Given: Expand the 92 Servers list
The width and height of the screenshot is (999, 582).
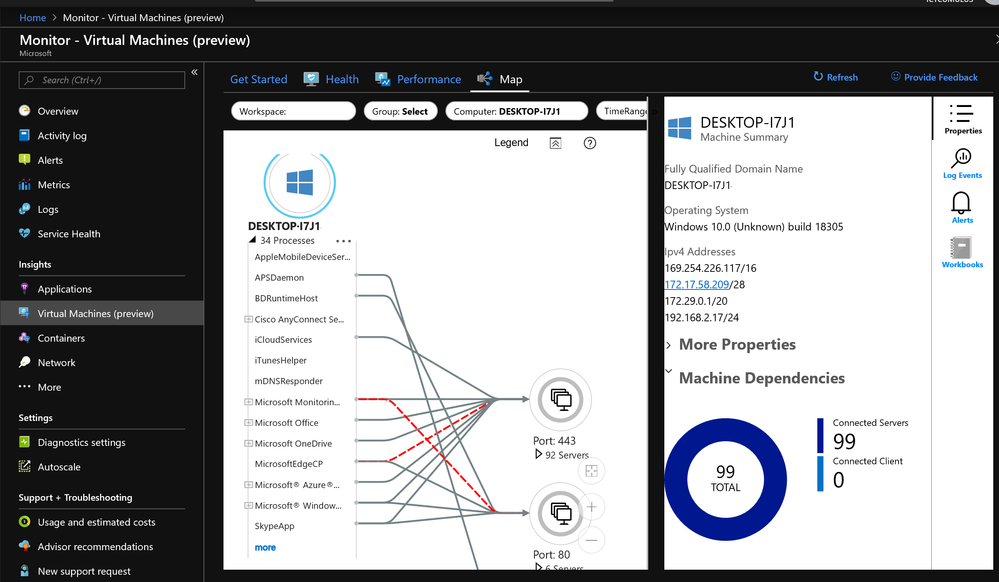Looking at the screenshot, I should click(538, 455).
